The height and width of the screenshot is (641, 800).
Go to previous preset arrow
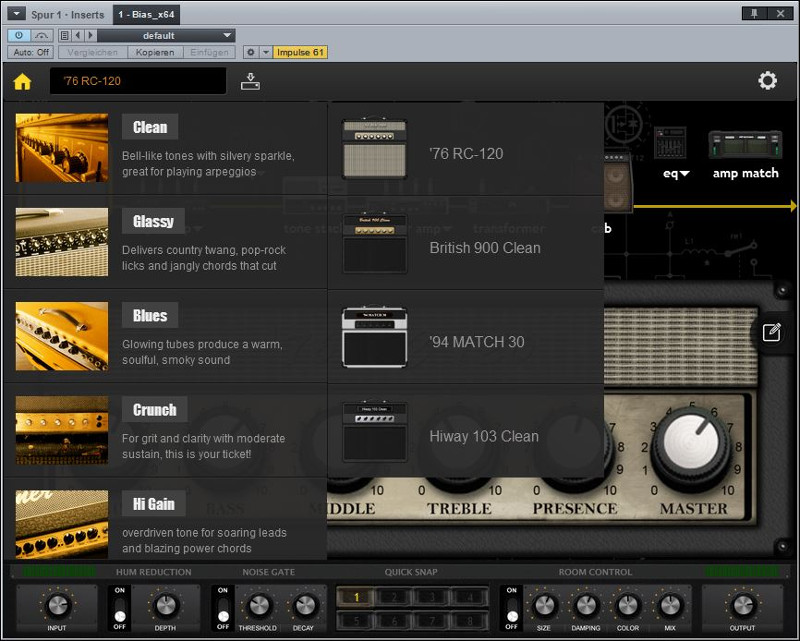click(x=78, y=35)
